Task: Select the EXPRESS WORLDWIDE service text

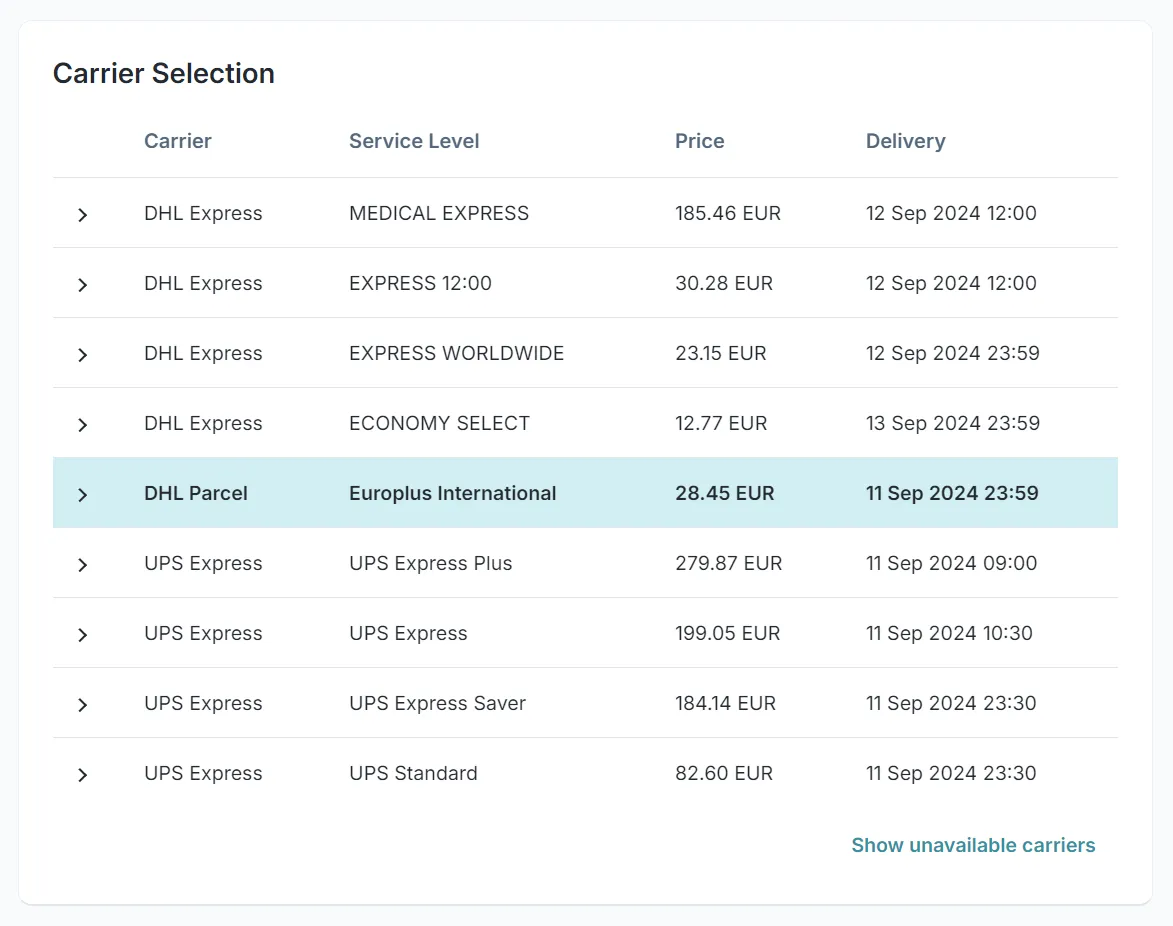Action: [x=456, y=353]
